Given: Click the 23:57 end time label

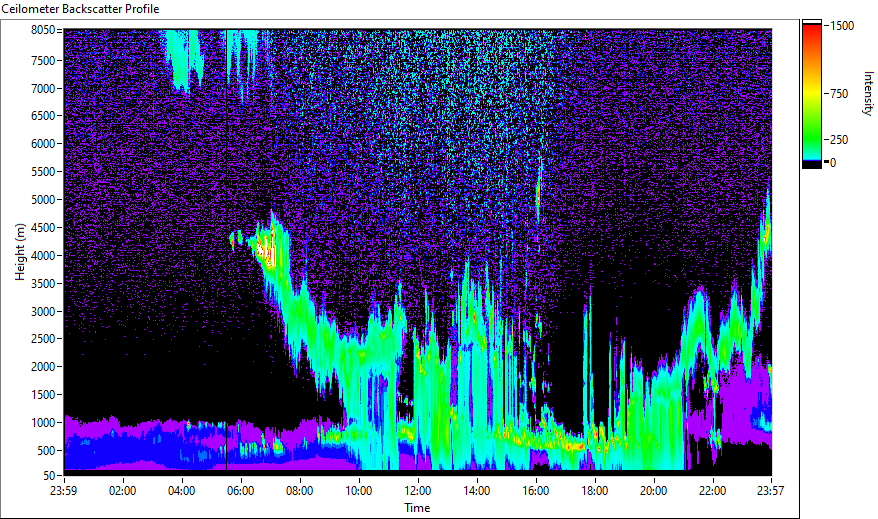Looking at the screenshot, I should click(770, 491).
